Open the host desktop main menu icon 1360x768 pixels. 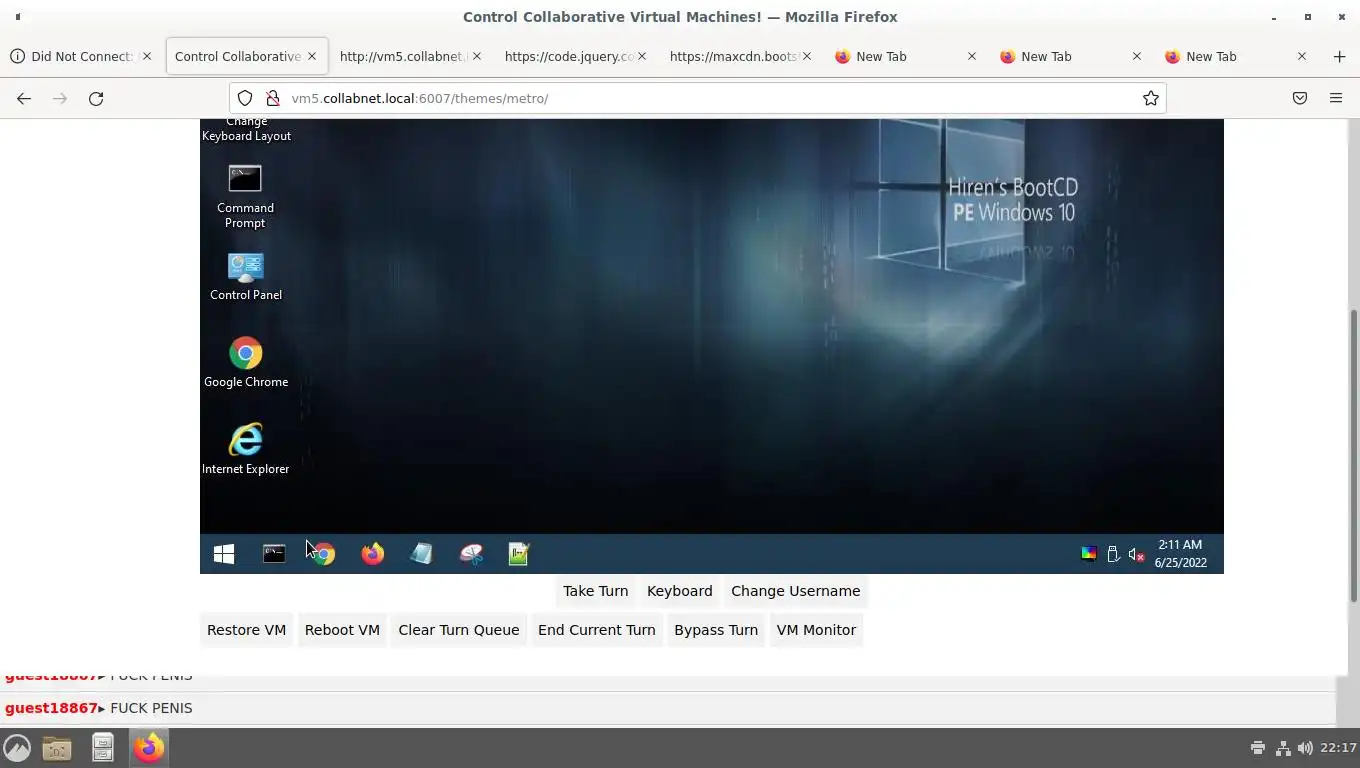(x=17, y=748)
